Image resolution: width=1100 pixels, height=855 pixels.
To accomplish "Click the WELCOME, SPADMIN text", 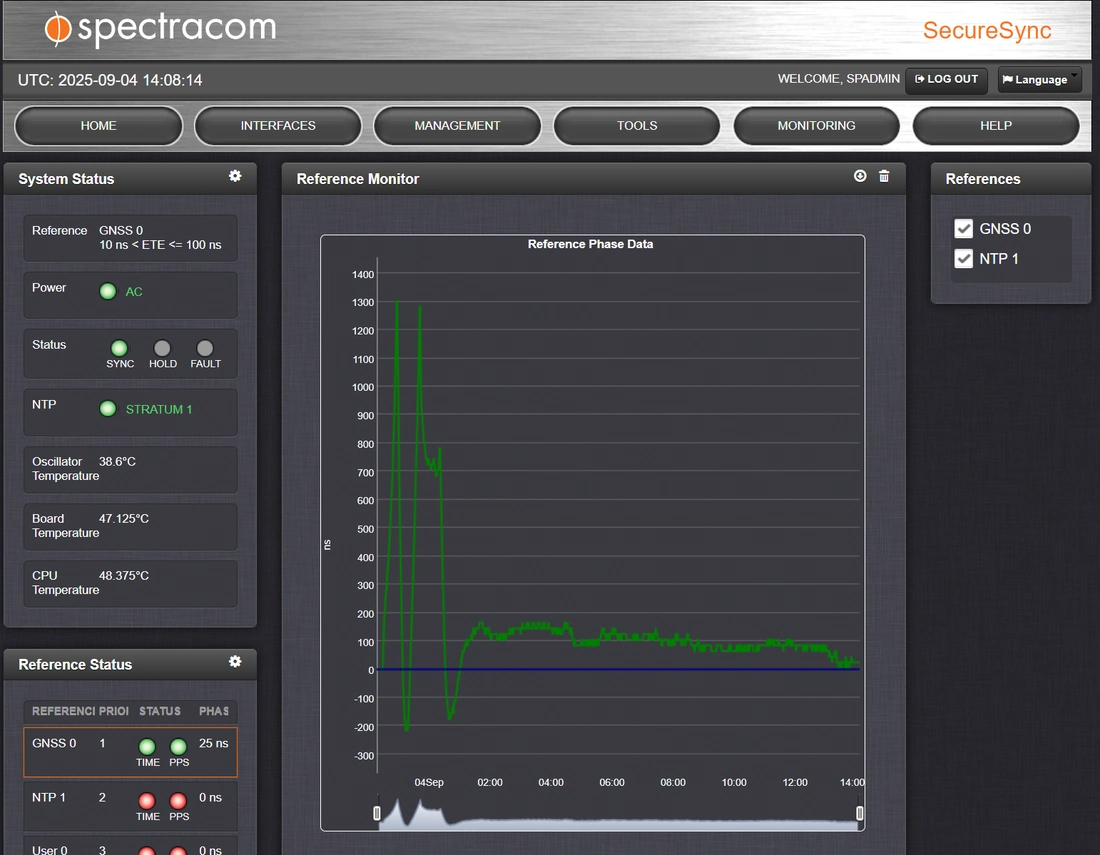I will pos(838,79).
